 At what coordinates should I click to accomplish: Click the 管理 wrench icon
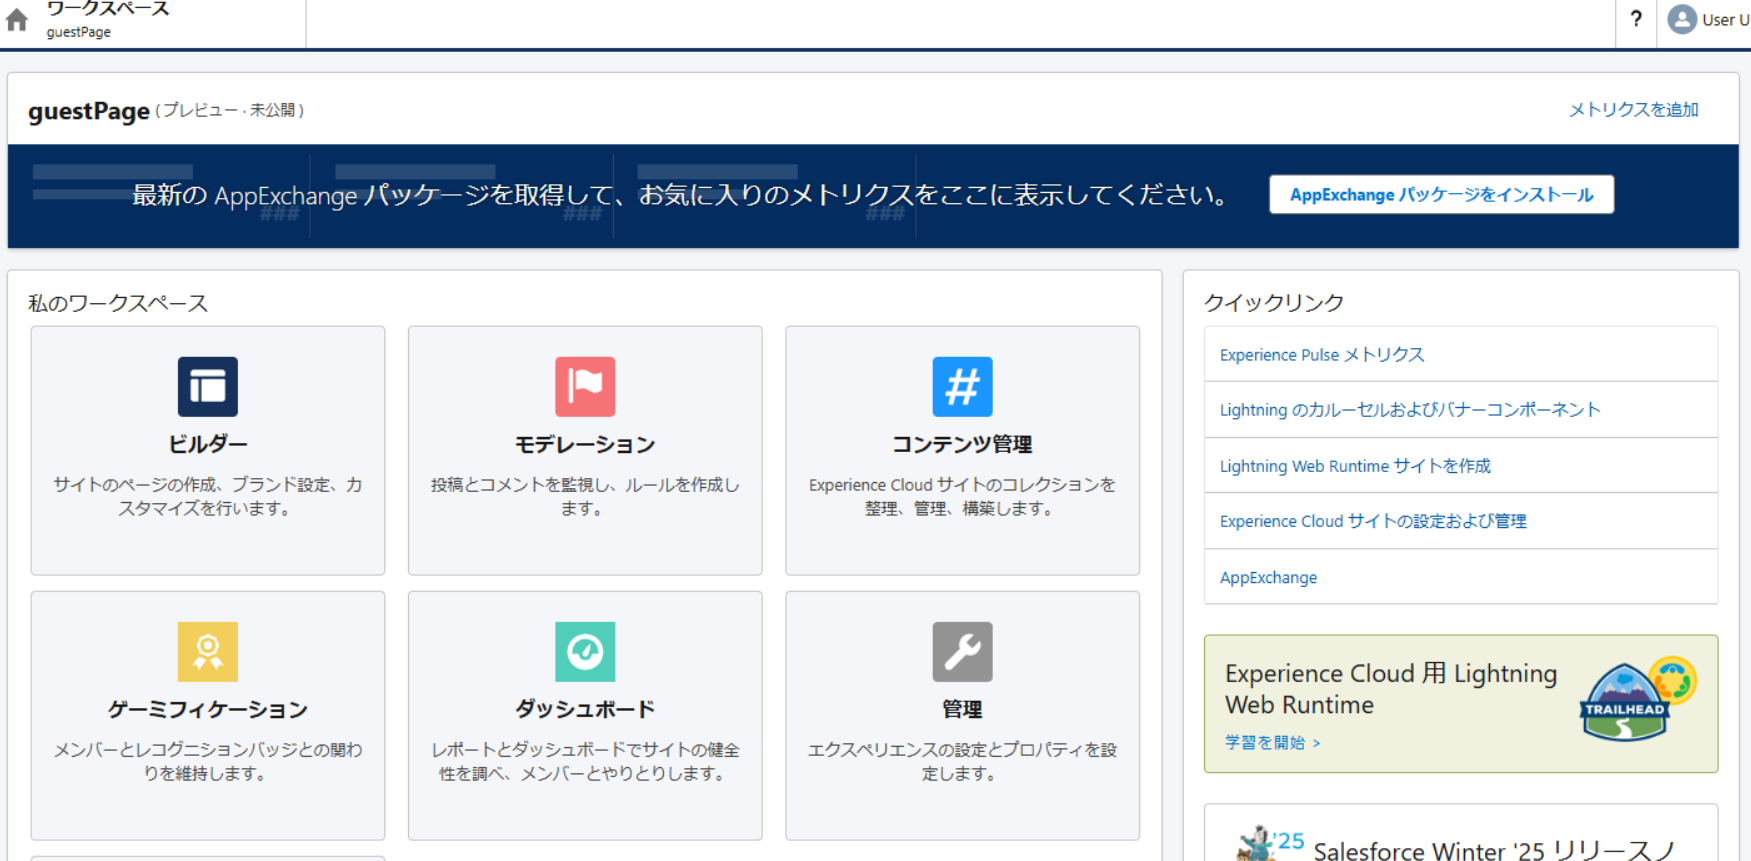point(962,651)
